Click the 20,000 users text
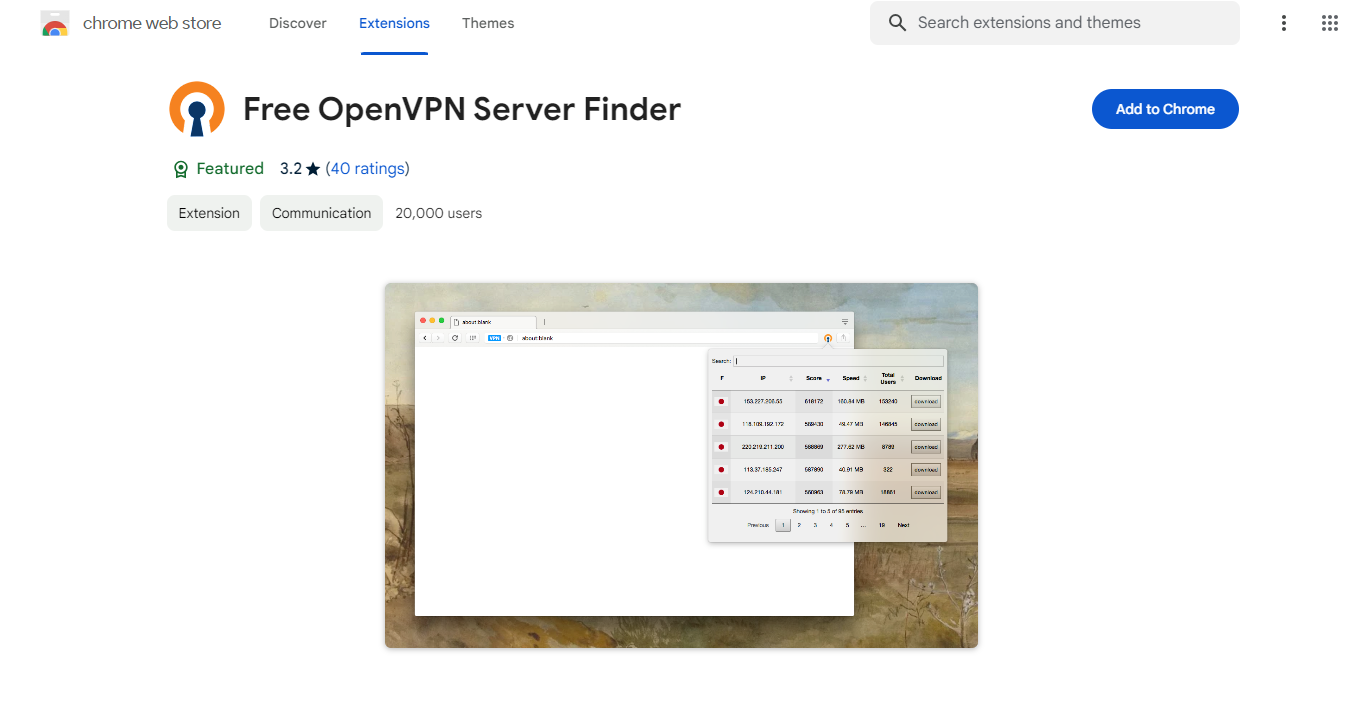 [x=438, y=213]
